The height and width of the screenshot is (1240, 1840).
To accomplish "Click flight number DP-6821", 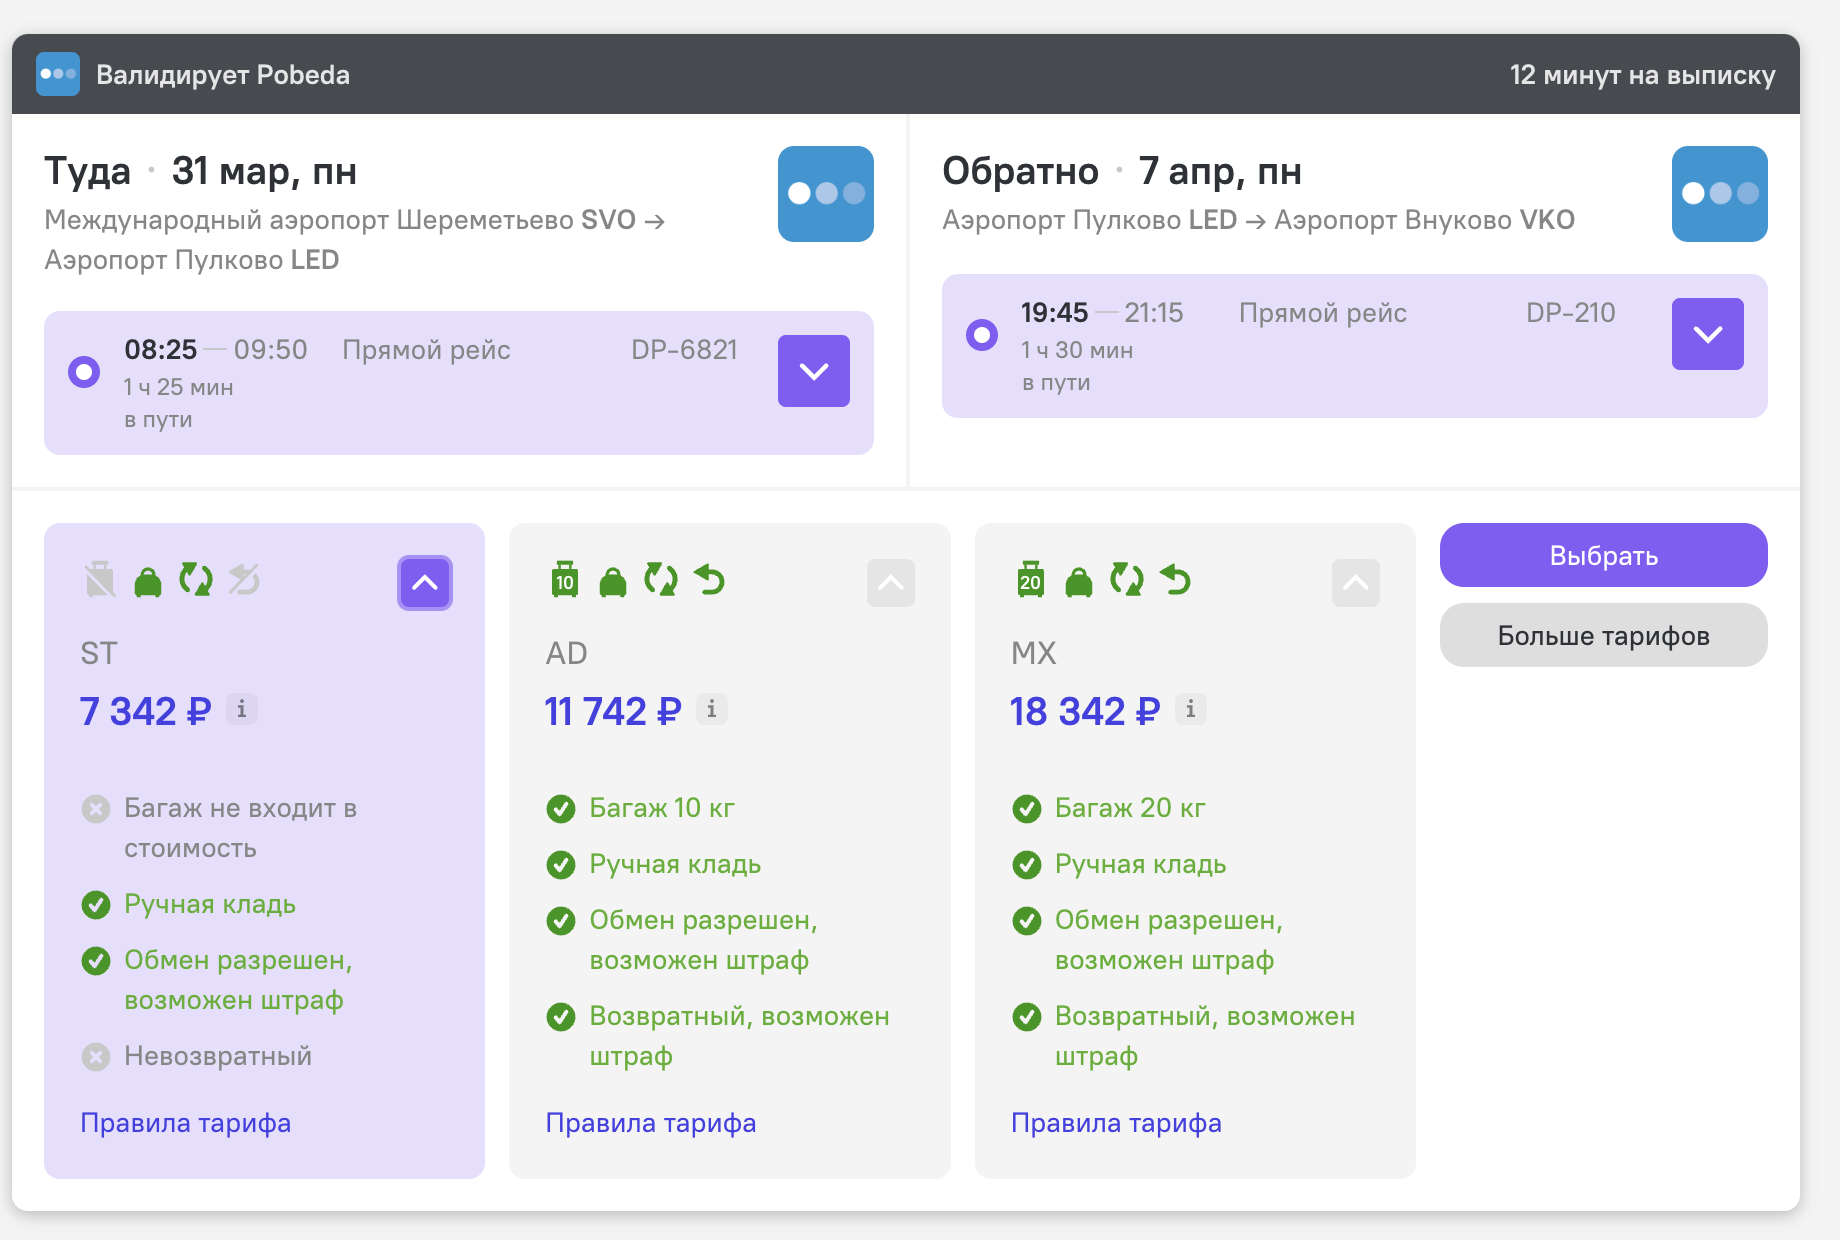I will click(x=684, y=349).
